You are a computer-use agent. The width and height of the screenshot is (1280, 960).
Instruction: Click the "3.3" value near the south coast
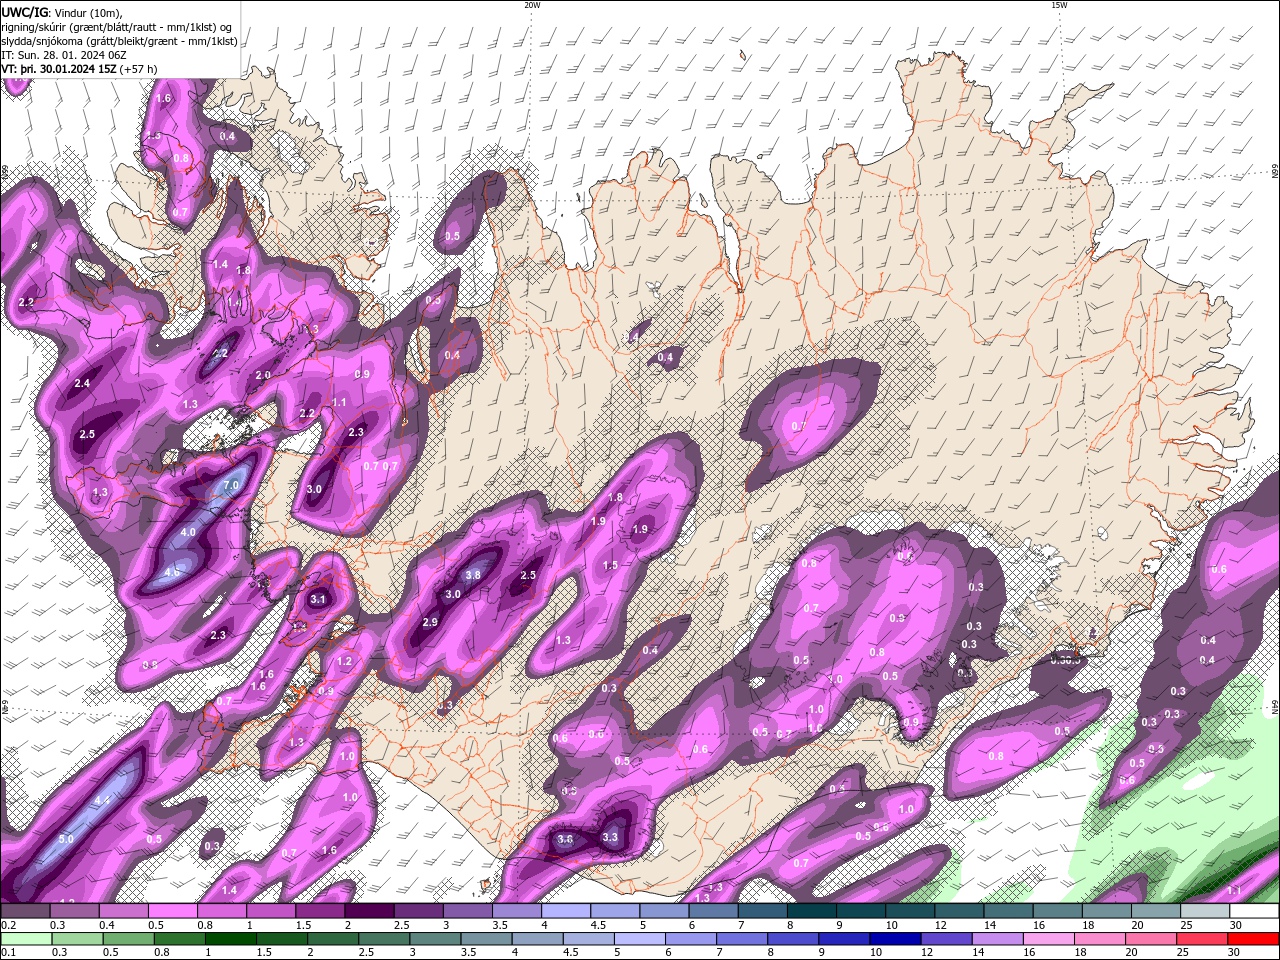coord(611,837)
